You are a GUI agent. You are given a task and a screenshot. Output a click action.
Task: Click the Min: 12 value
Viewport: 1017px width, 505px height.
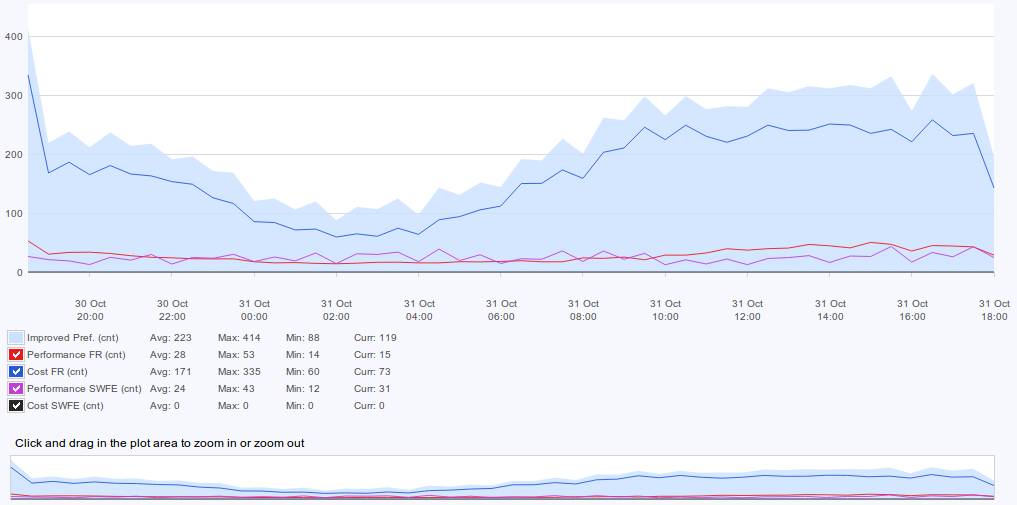(302, 388)
